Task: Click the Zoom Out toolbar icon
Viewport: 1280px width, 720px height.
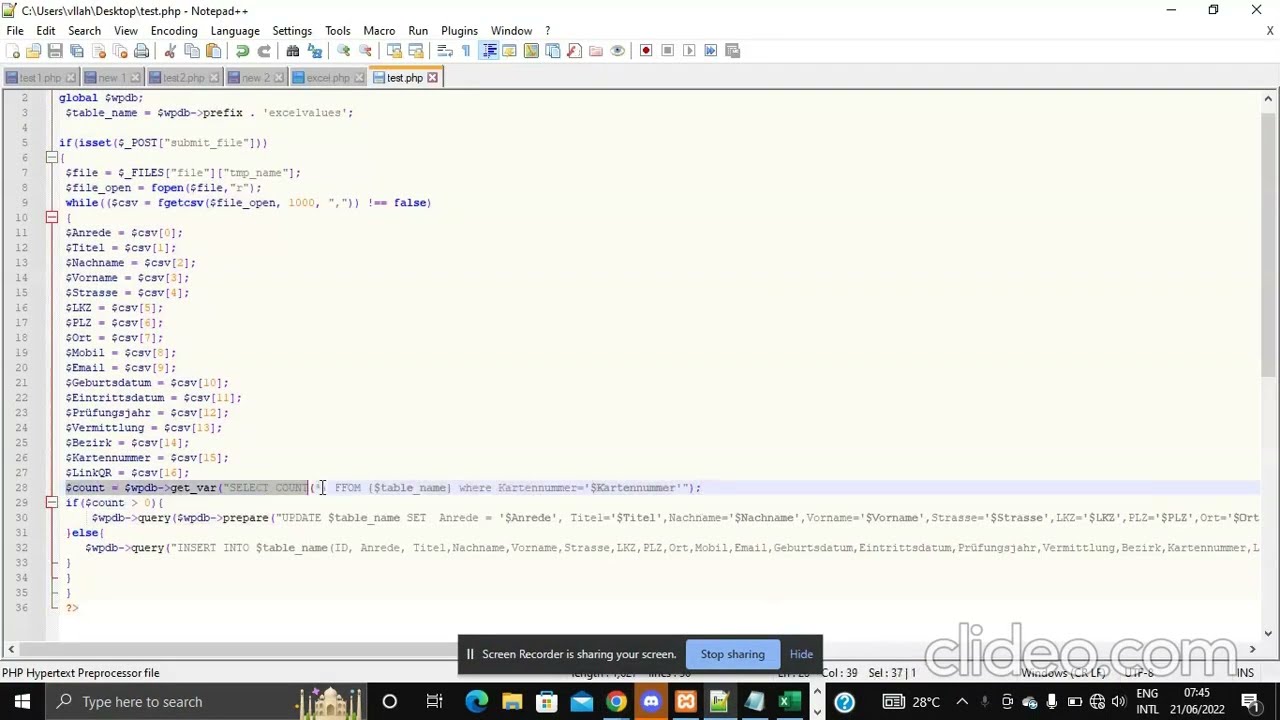Action: click(365, 51)
